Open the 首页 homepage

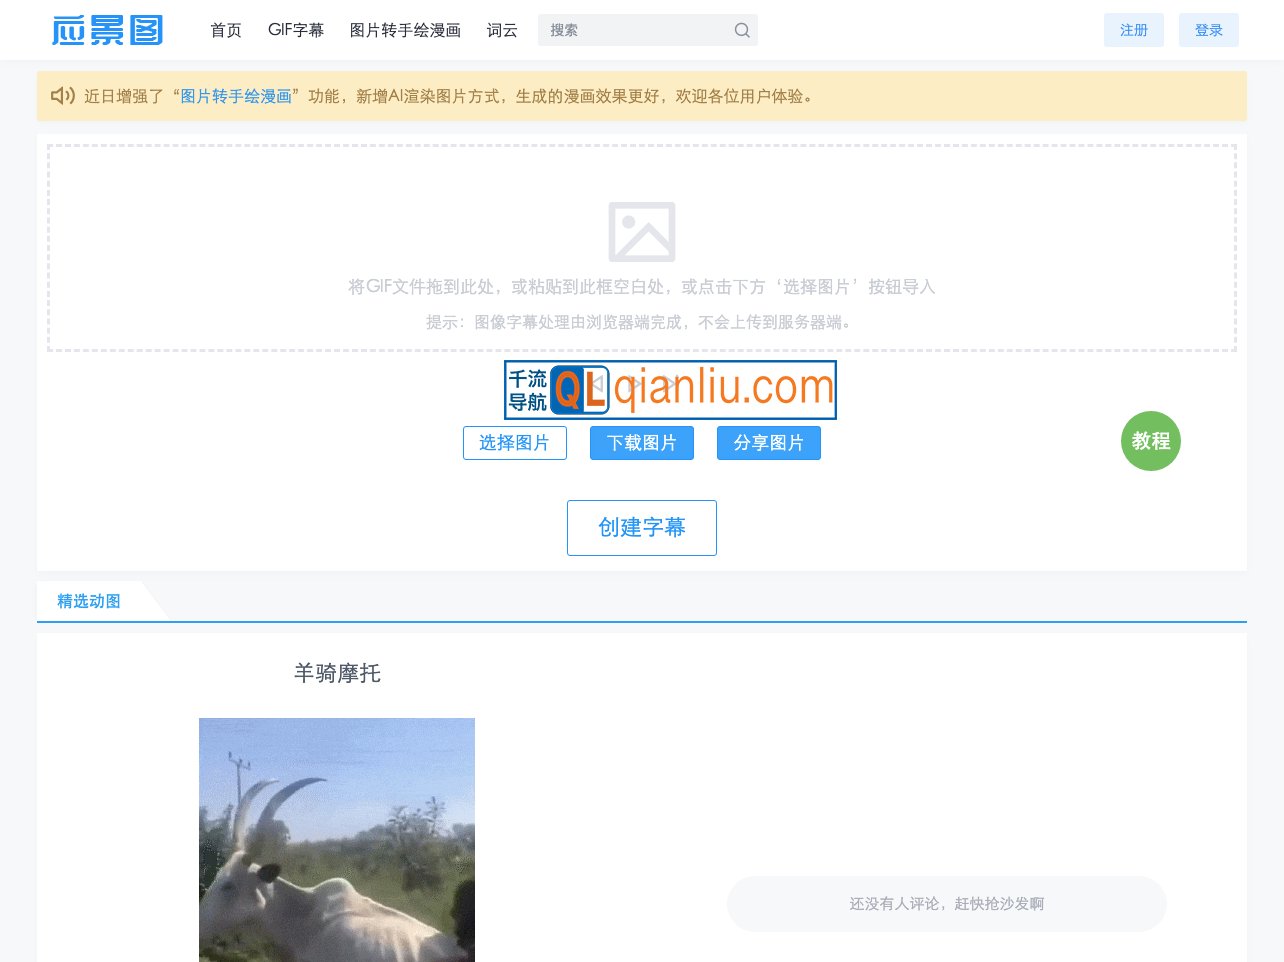click(x=226, y=30)
